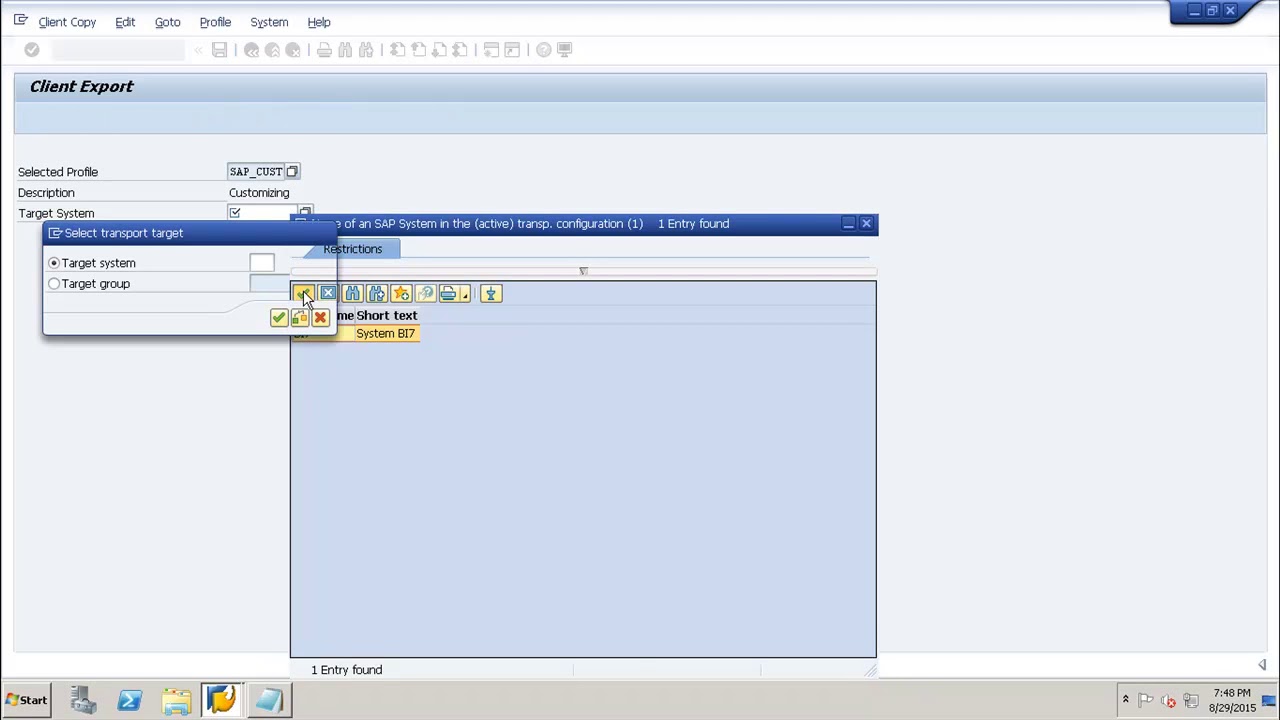Switch to SAP Logon taskbar icon
Screen dimensions: 1280x720
(x=221, y=700)
